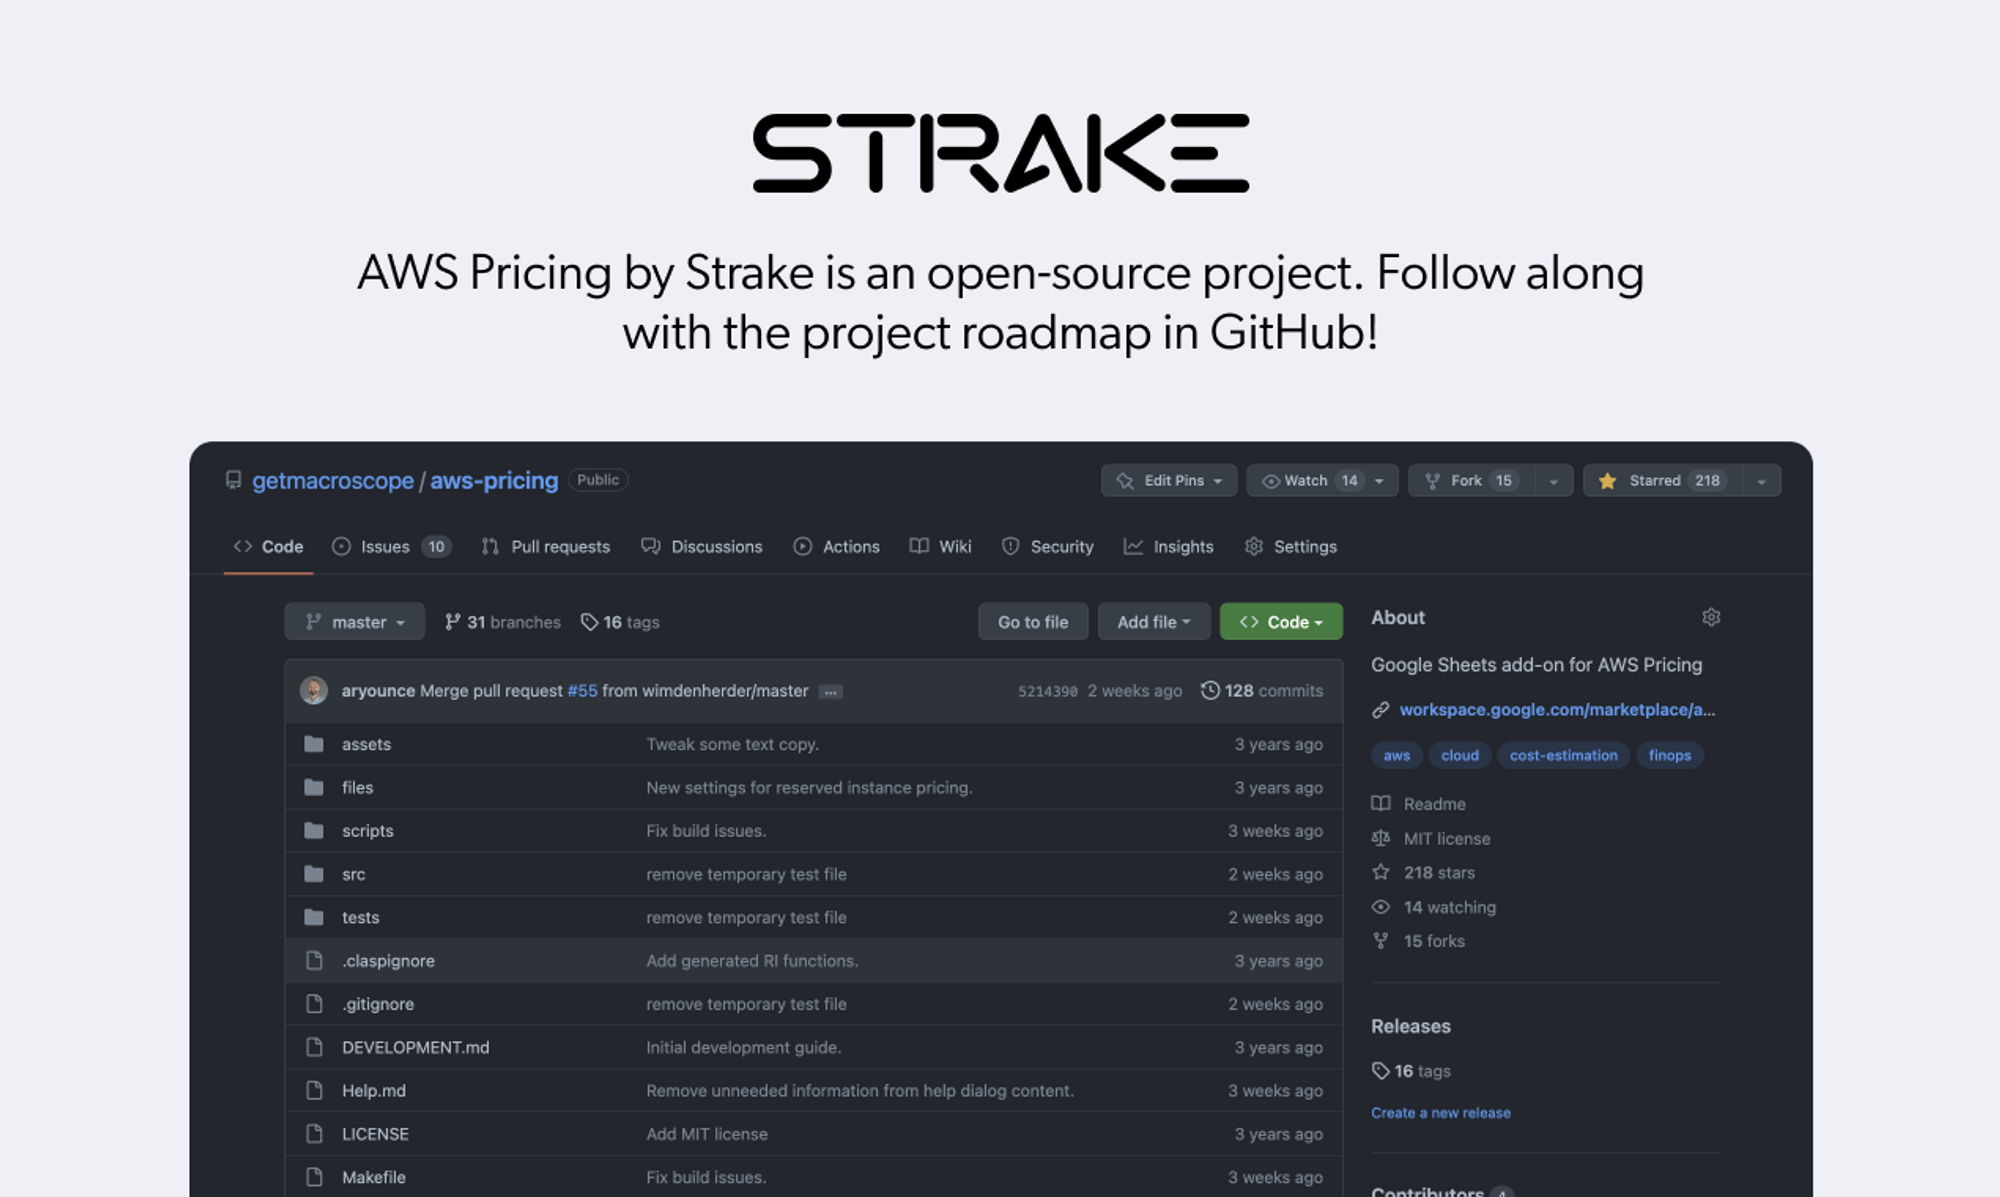Open the 'Add MIT license' commit message
This screenshot has height=1197, width=2000.
click(707, 1134)
